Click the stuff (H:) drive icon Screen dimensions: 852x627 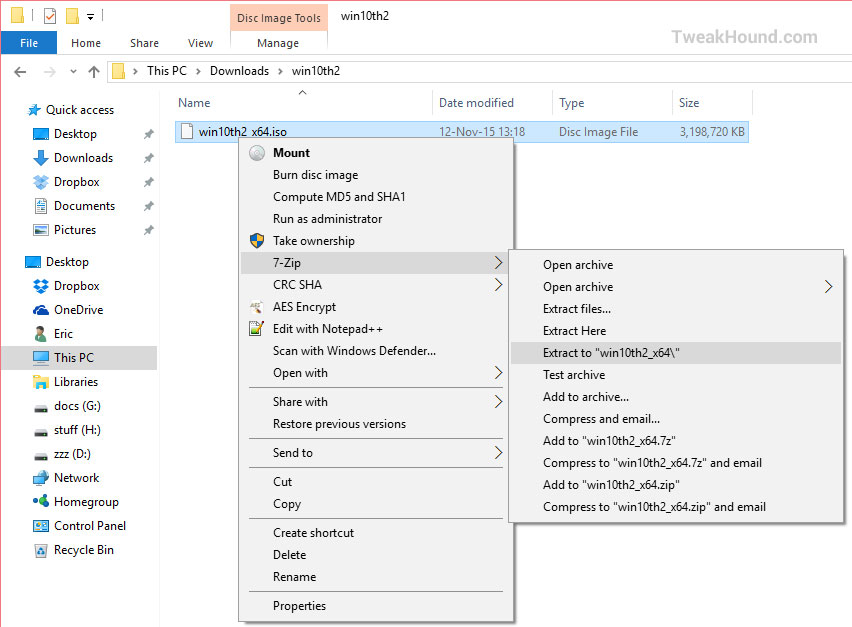point(41,432)
